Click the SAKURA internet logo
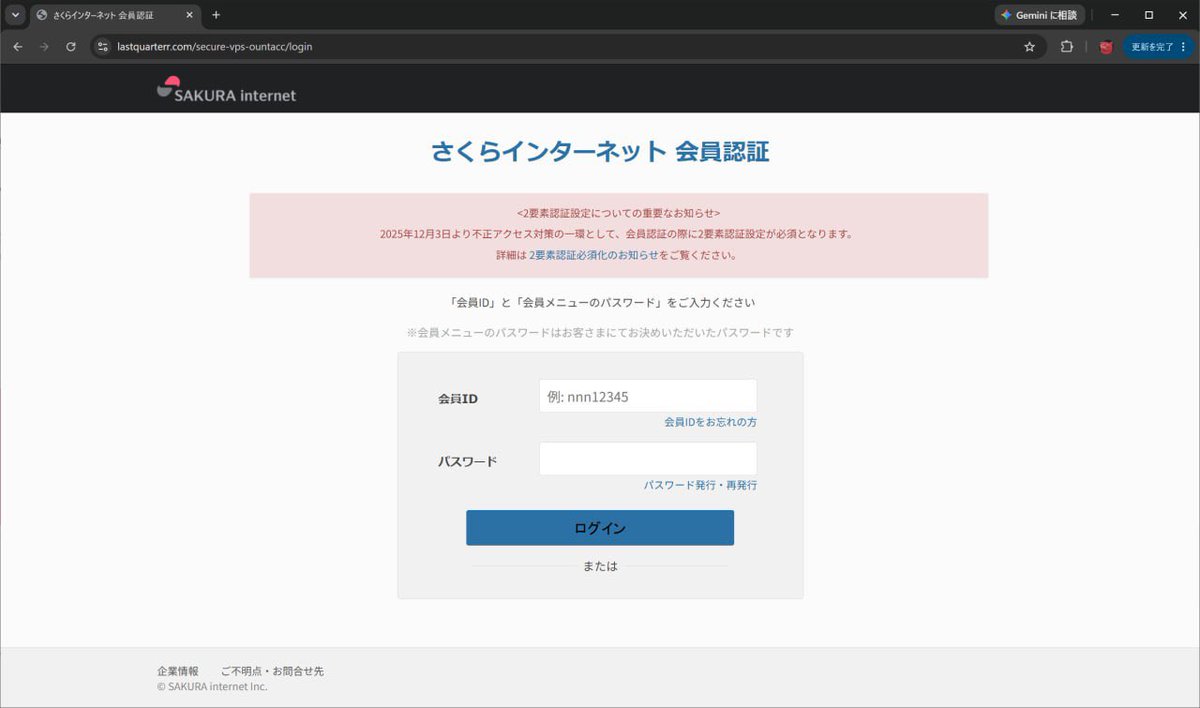This screenshot has height=708, width=1200. (227, 89)
